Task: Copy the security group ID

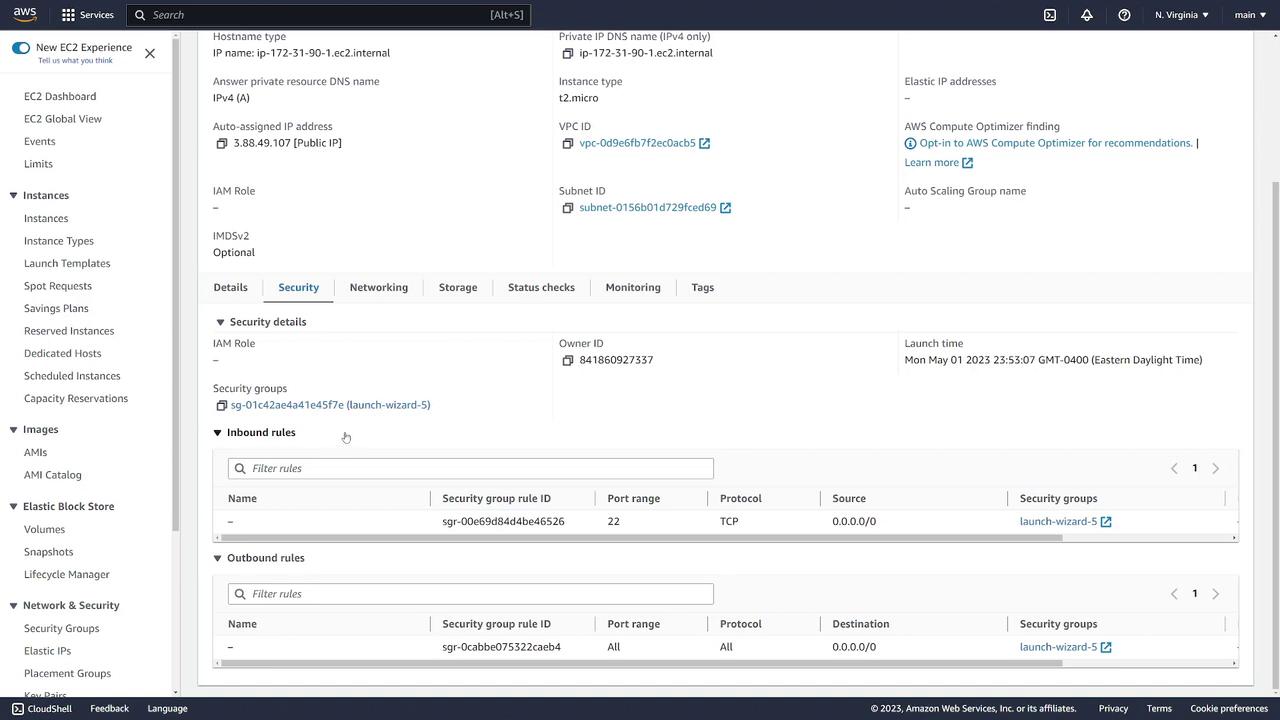Action: point(222,405)
